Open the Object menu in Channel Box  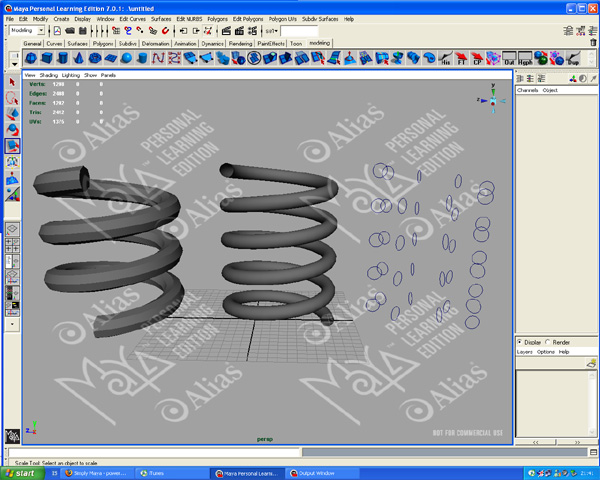pyautogui.click(x=550, y=90)
